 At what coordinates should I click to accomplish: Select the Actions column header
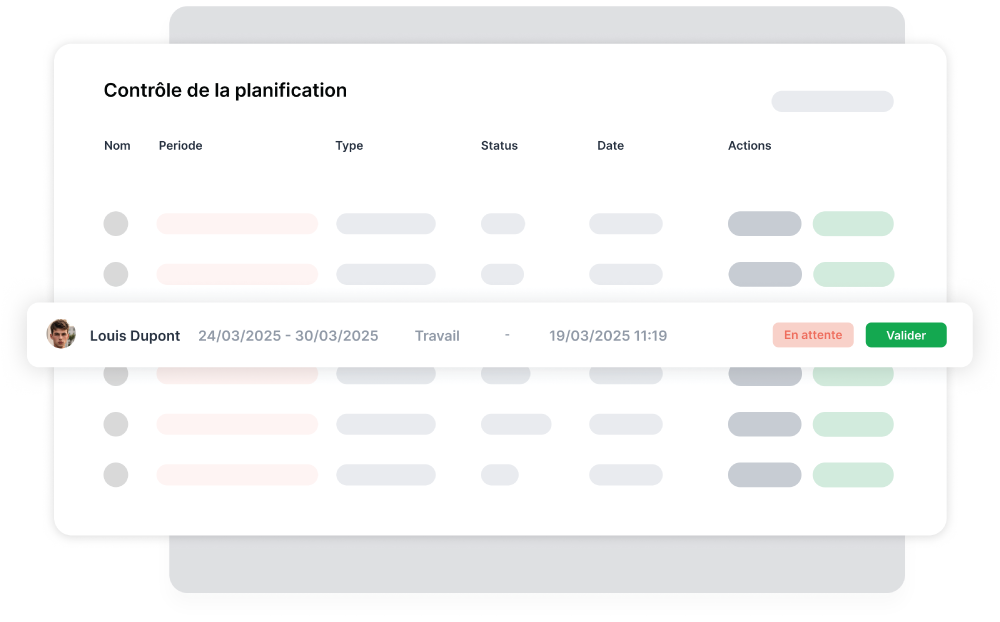point(750,146)
